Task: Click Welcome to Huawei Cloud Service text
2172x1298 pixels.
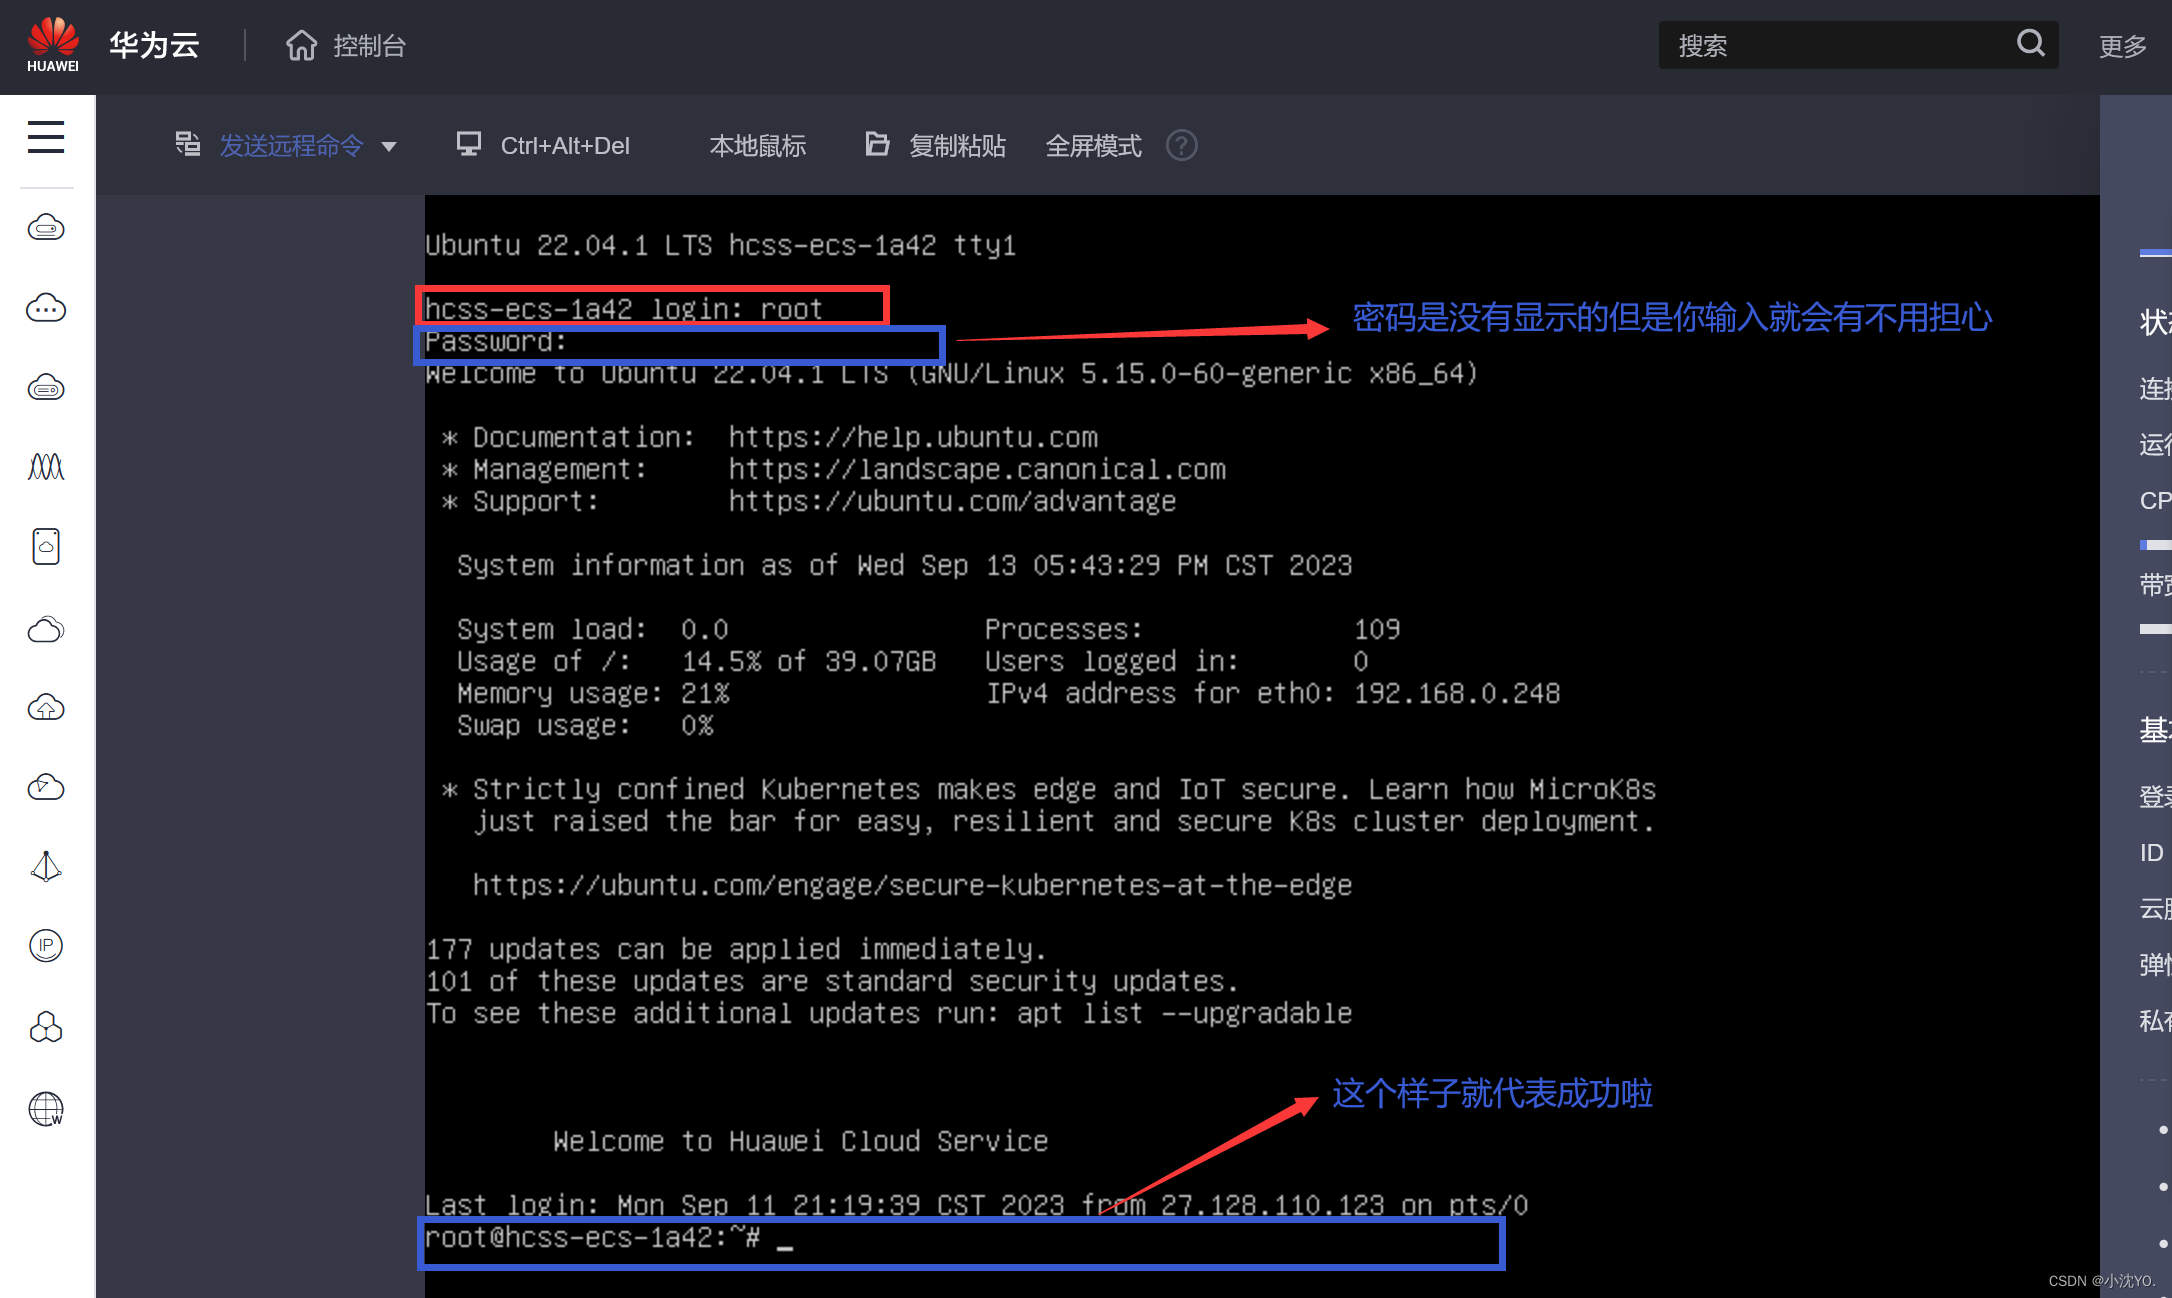Action: pyautogui.click(x=800, y=1142)
